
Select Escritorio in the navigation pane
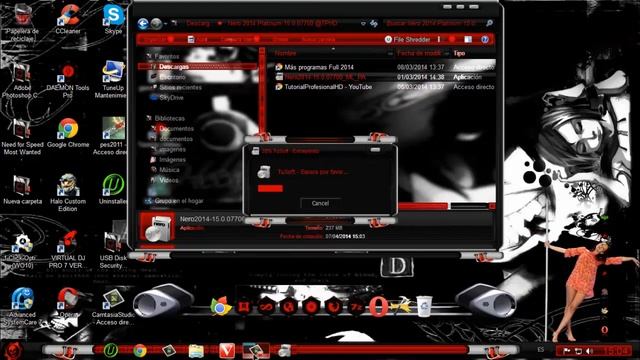click(x=172, y=77)
